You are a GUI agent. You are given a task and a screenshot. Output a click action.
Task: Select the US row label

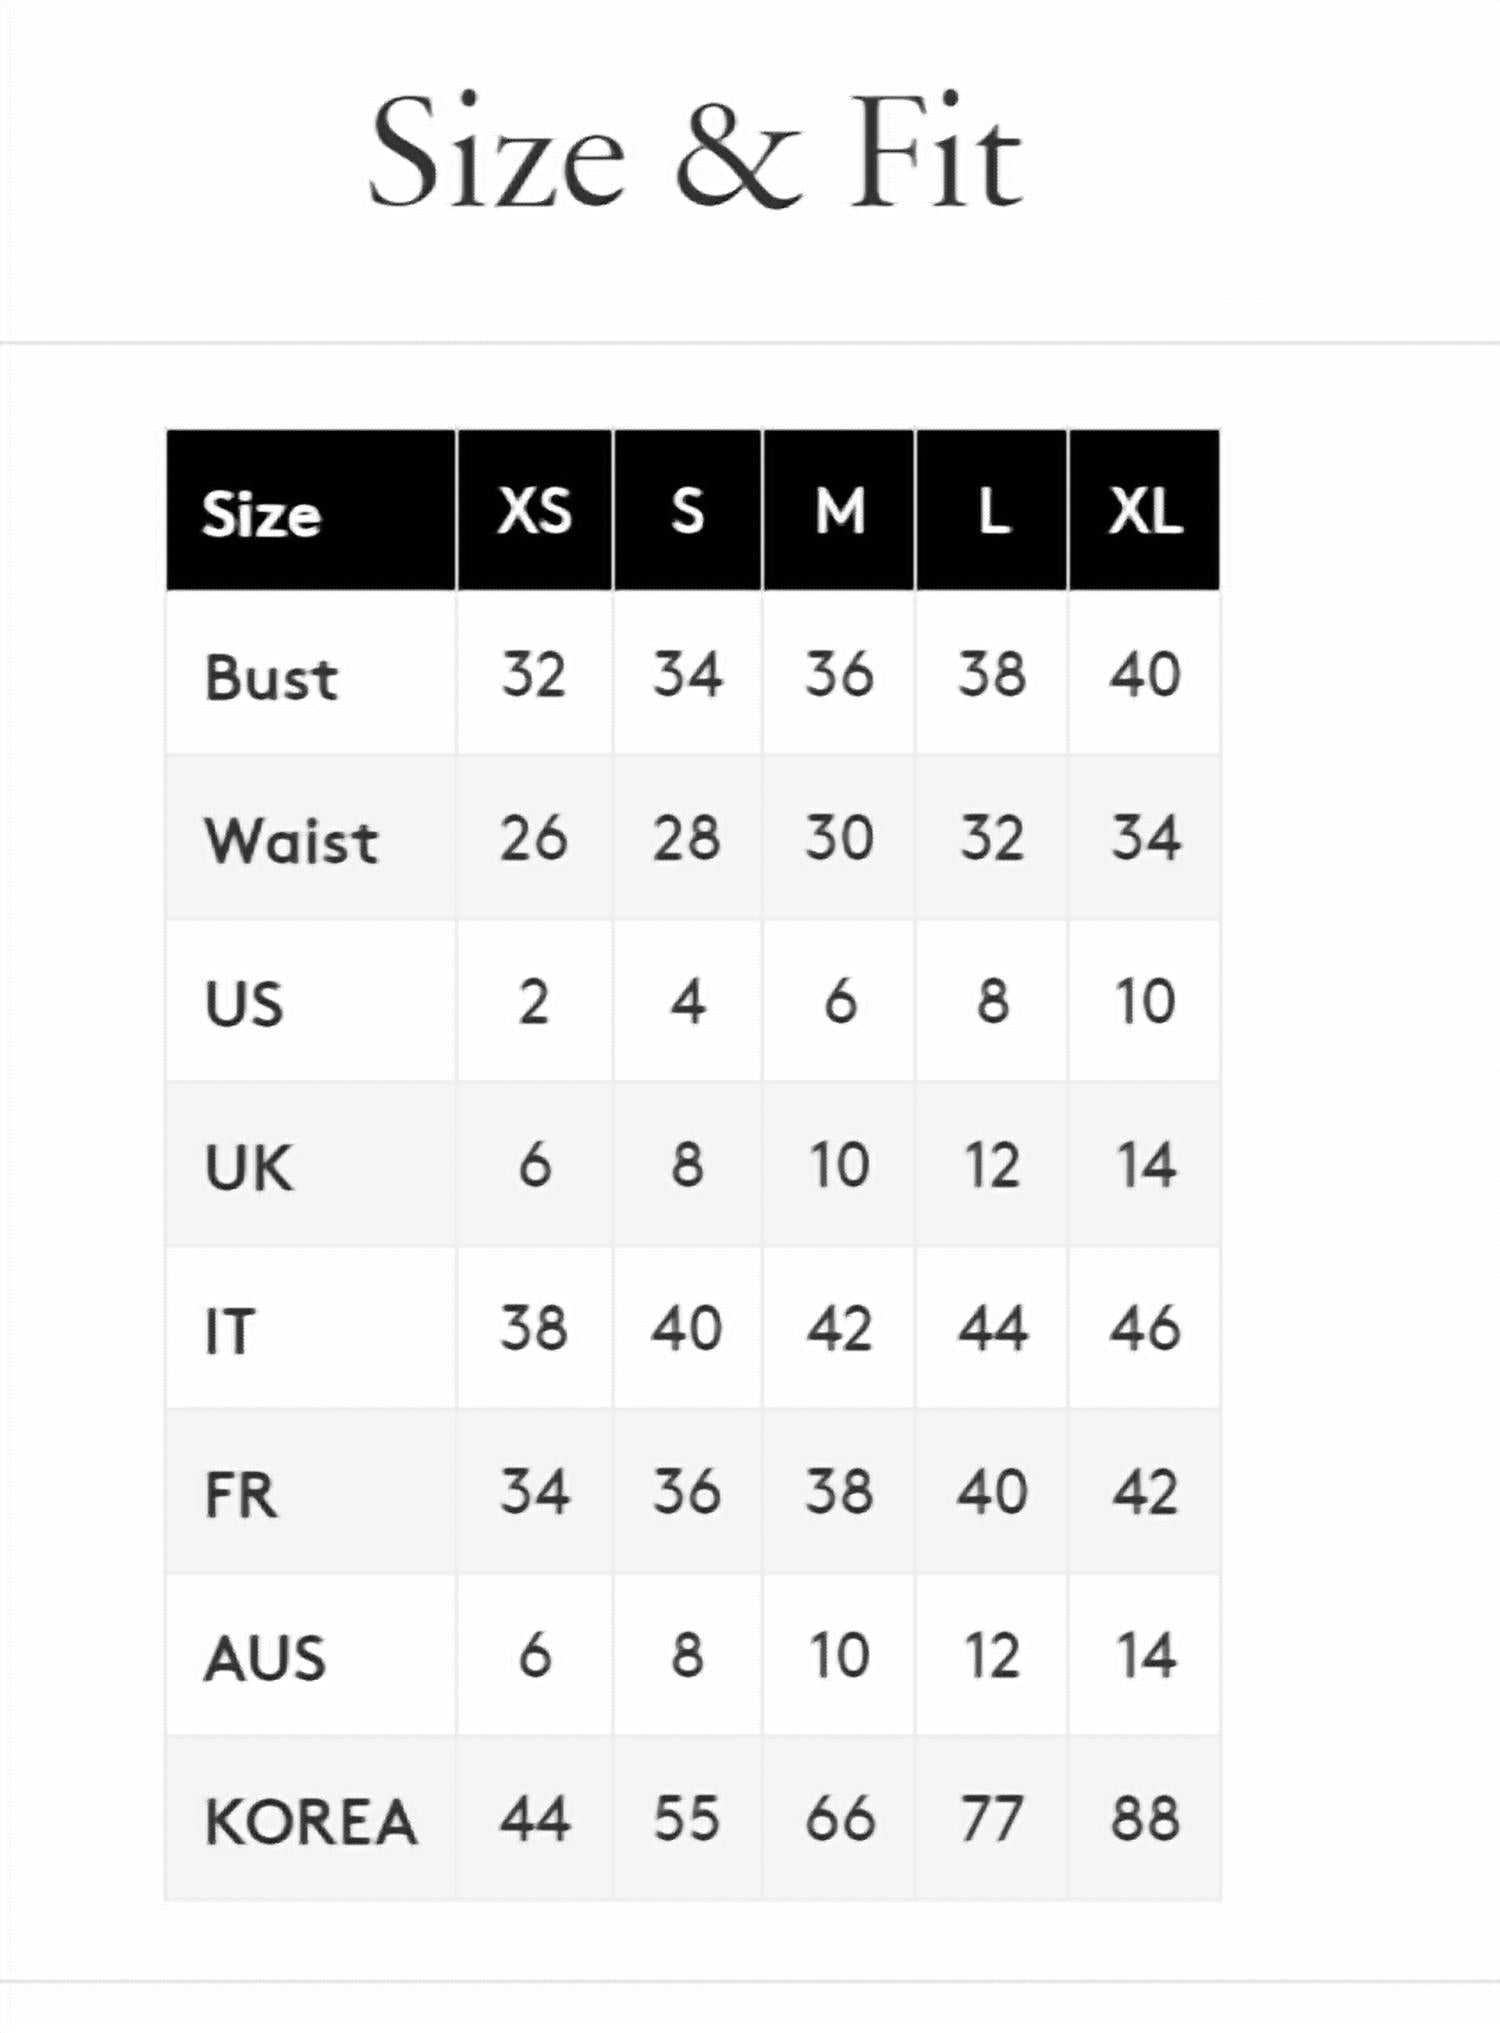point(244,1004)
